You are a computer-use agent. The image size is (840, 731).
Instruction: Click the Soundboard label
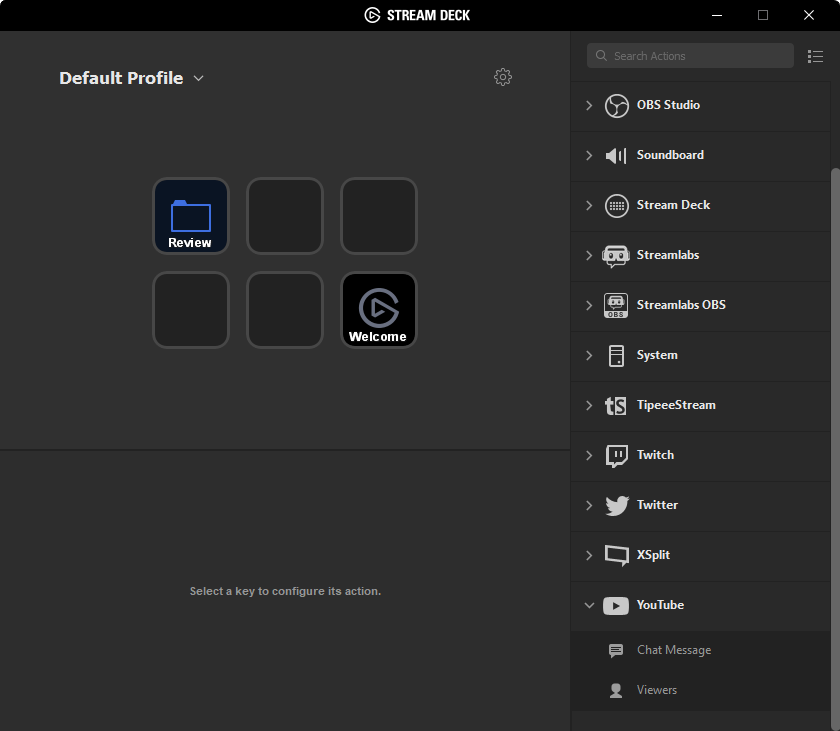pyautogui.click(x=670, y=155)
